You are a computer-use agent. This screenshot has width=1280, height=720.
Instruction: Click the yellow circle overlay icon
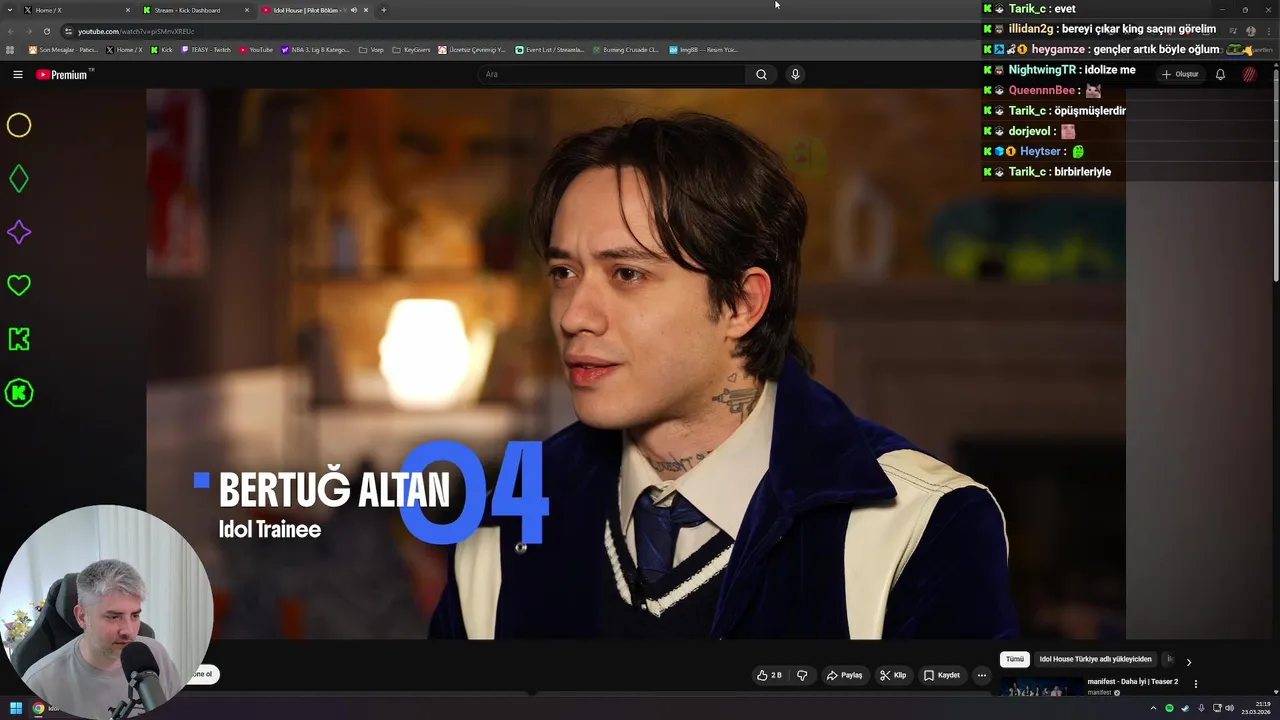19,125
